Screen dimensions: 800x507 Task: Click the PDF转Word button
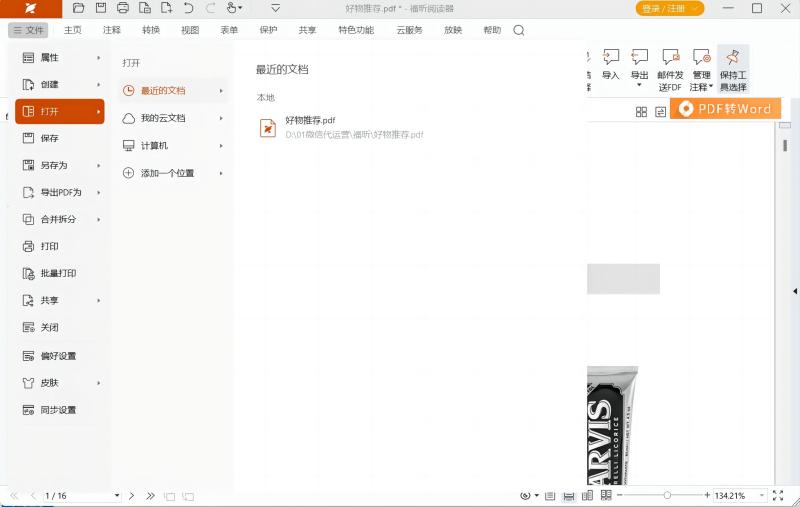724,108
